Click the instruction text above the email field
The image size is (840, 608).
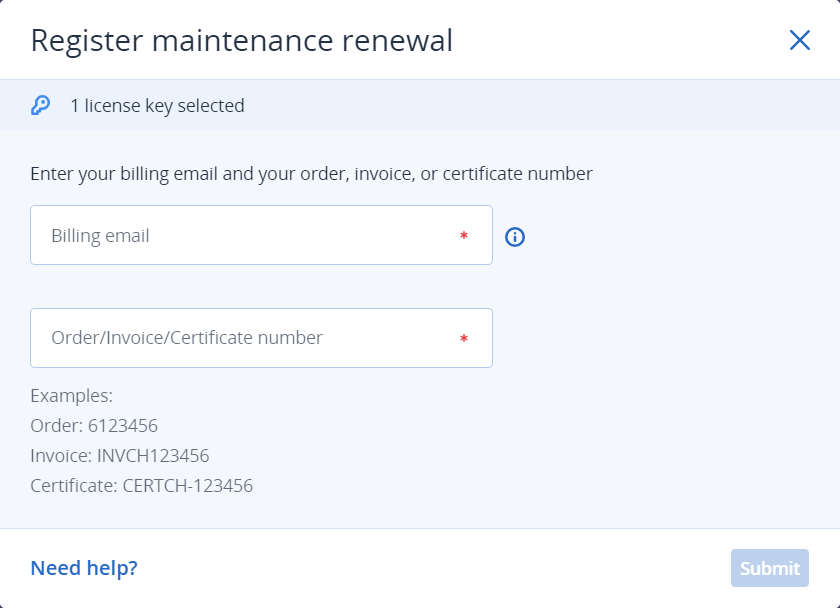[x=310, y=173]
